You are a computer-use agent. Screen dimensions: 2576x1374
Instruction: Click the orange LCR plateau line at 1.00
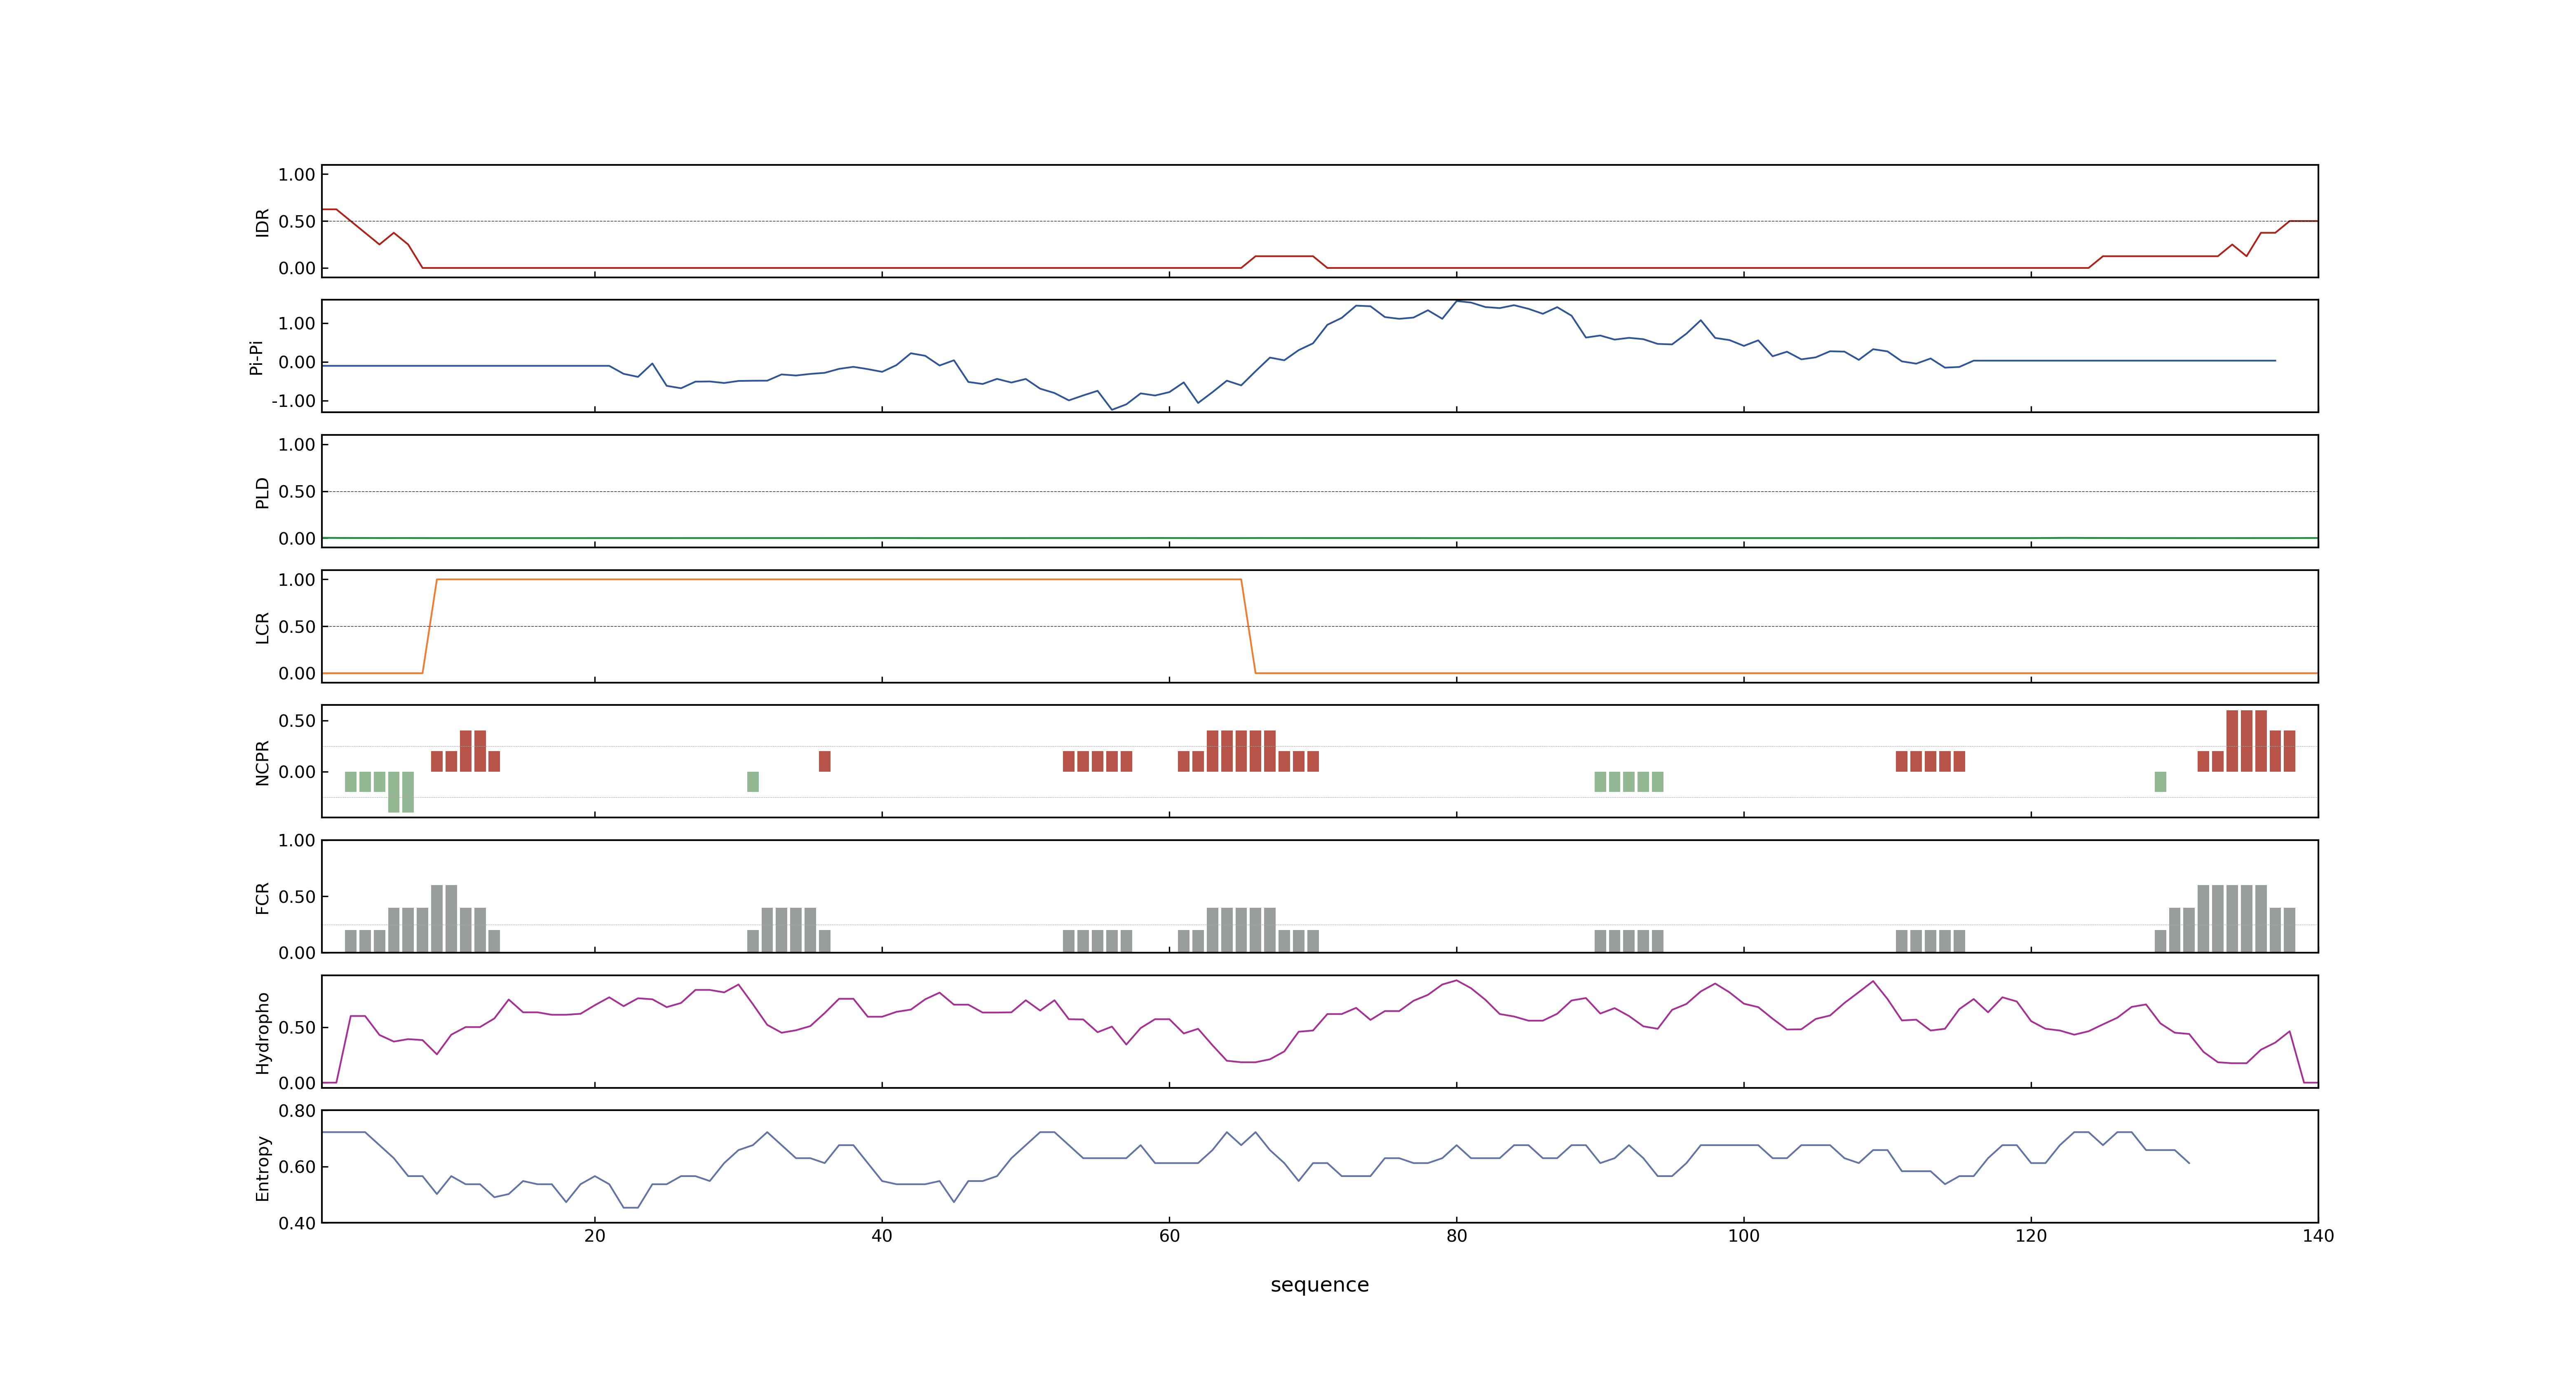click(x=839, y=579)
